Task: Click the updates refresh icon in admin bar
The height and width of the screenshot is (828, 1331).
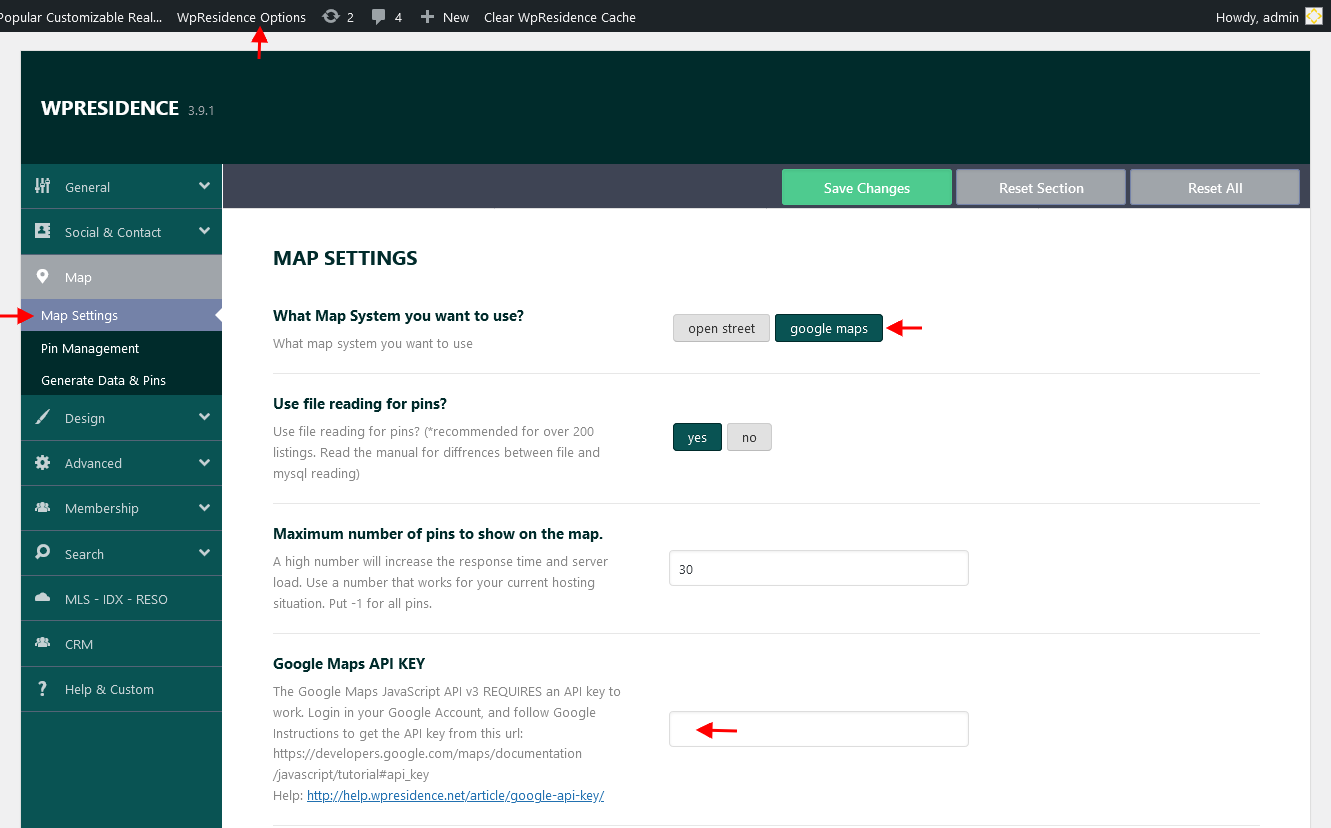Action: [x=331, y=16]
